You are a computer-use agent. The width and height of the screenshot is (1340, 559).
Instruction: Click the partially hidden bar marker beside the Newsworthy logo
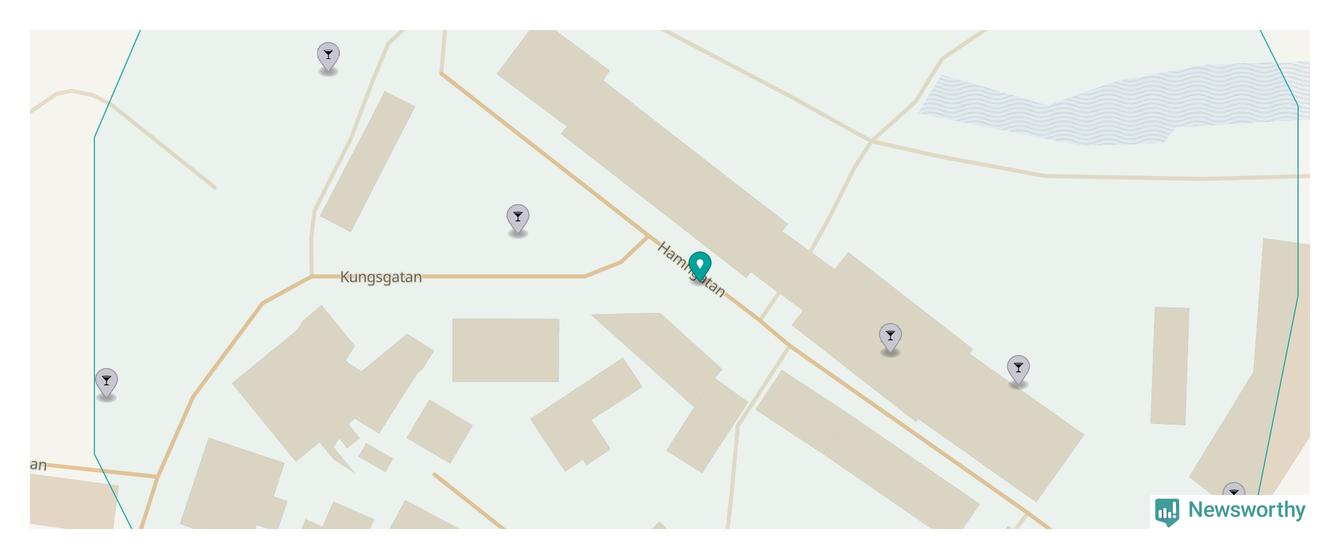pyautogui.click(x=1234, y=490)
